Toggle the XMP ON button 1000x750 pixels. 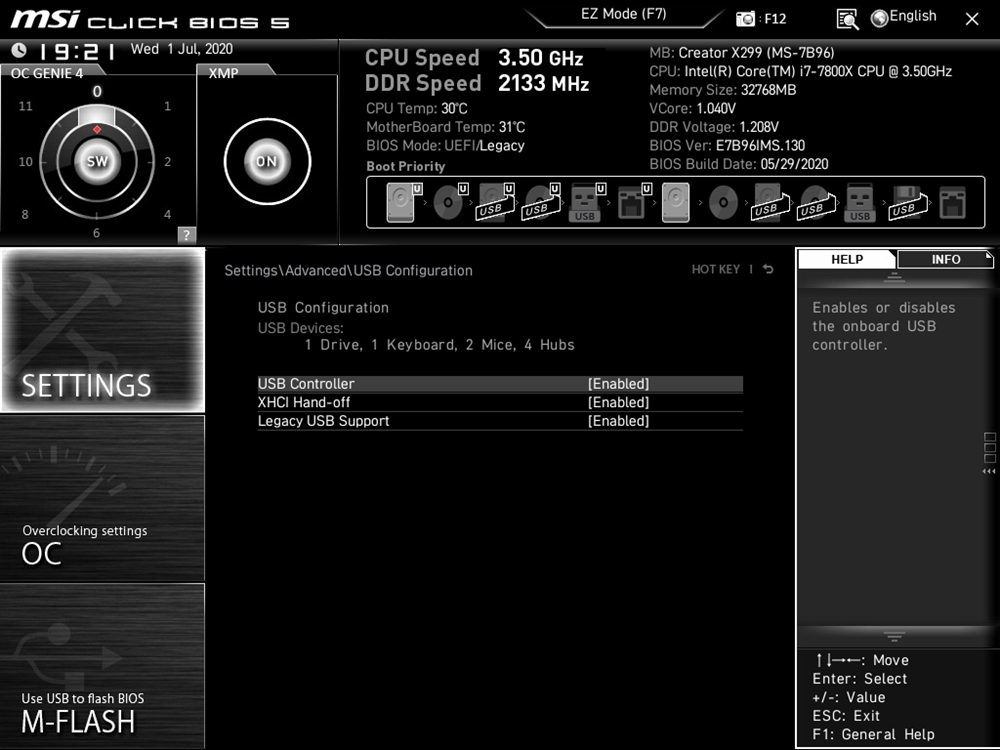tap(267, 161)
